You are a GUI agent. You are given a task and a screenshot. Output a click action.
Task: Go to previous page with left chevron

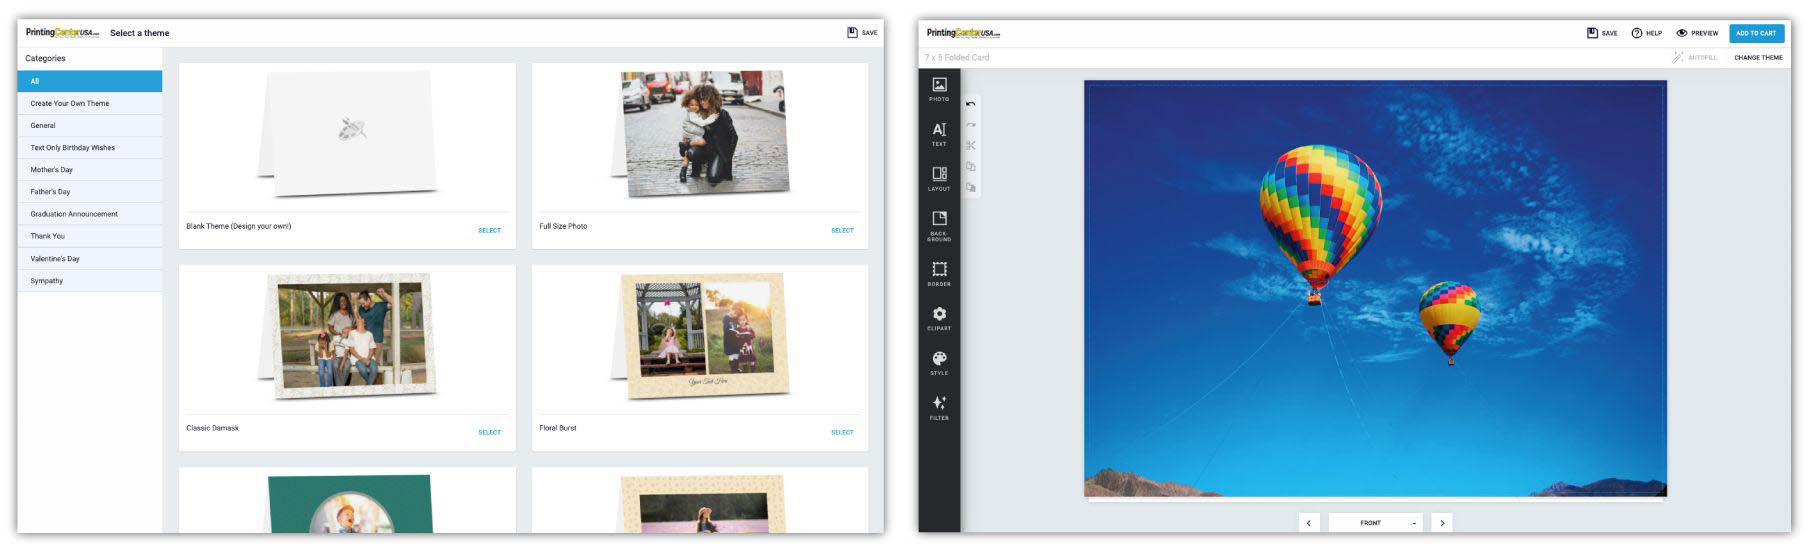(x=1309, y=523)
